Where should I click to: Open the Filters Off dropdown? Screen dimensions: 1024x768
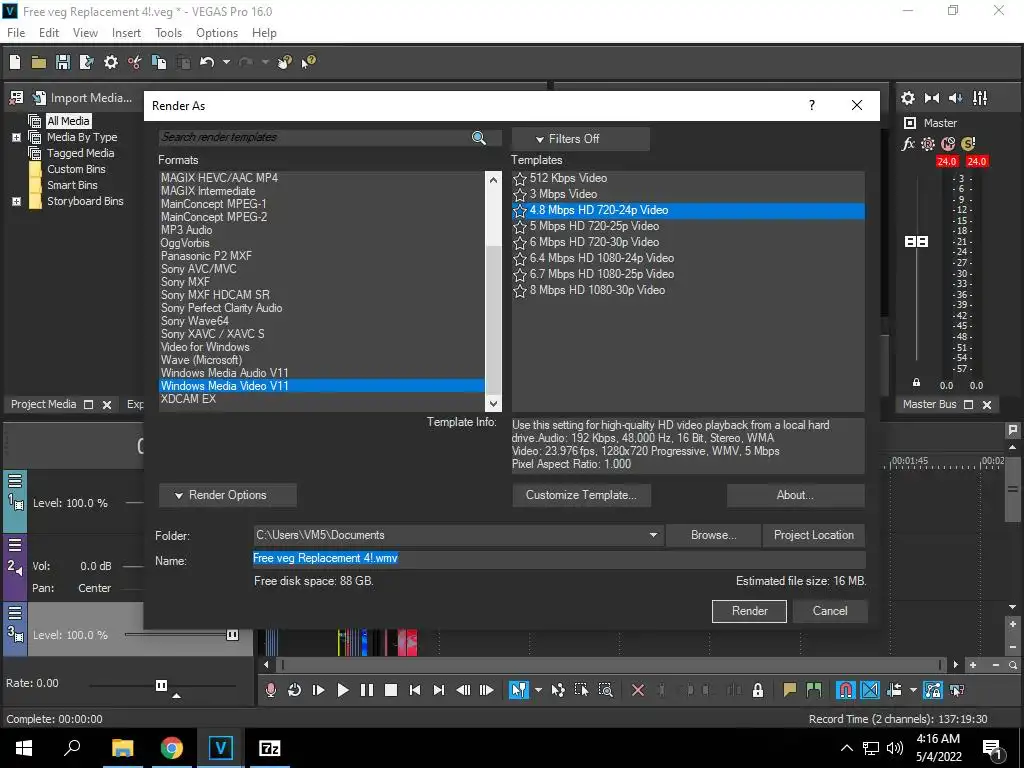580,139
